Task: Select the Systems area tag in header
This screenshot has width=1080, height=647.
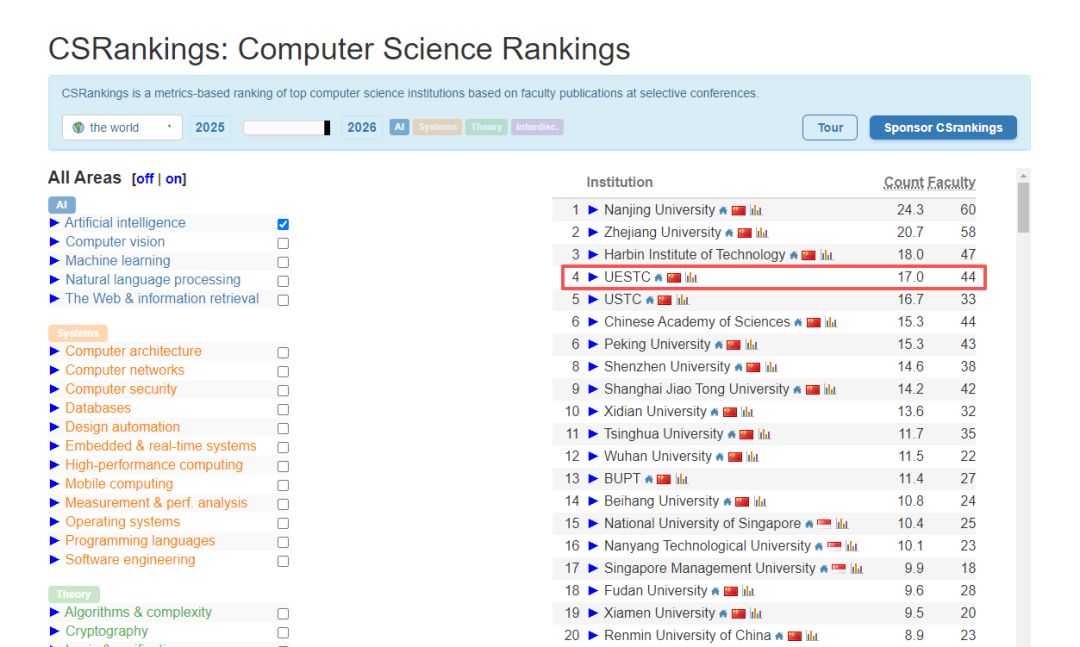Action: coord(437,128)
